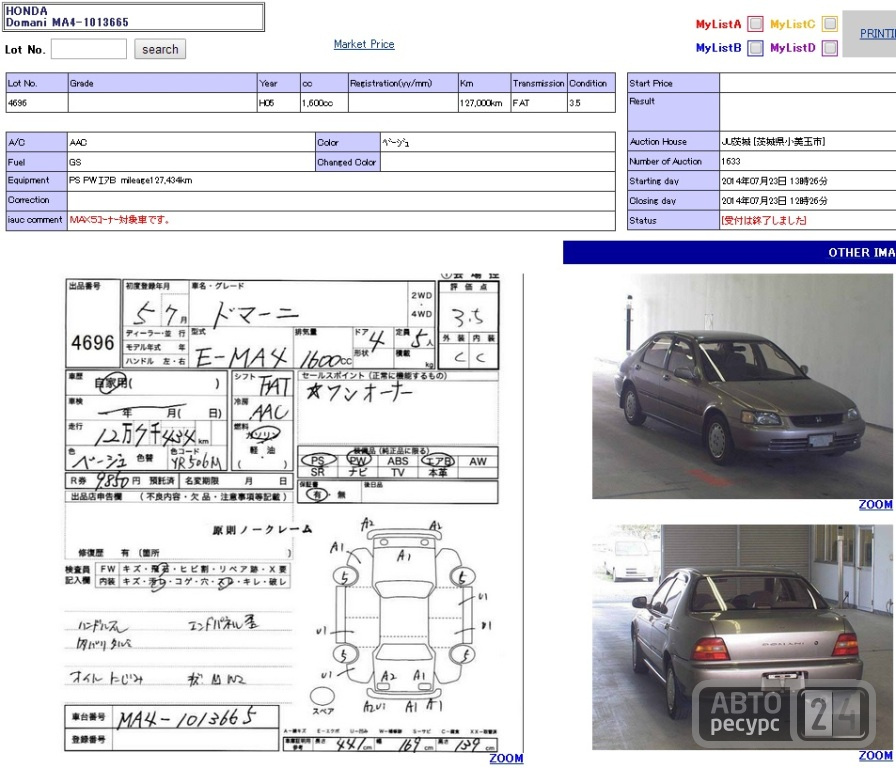Select the Starting day date value
This screenshot has height=768, width=896.
(774, 181)
